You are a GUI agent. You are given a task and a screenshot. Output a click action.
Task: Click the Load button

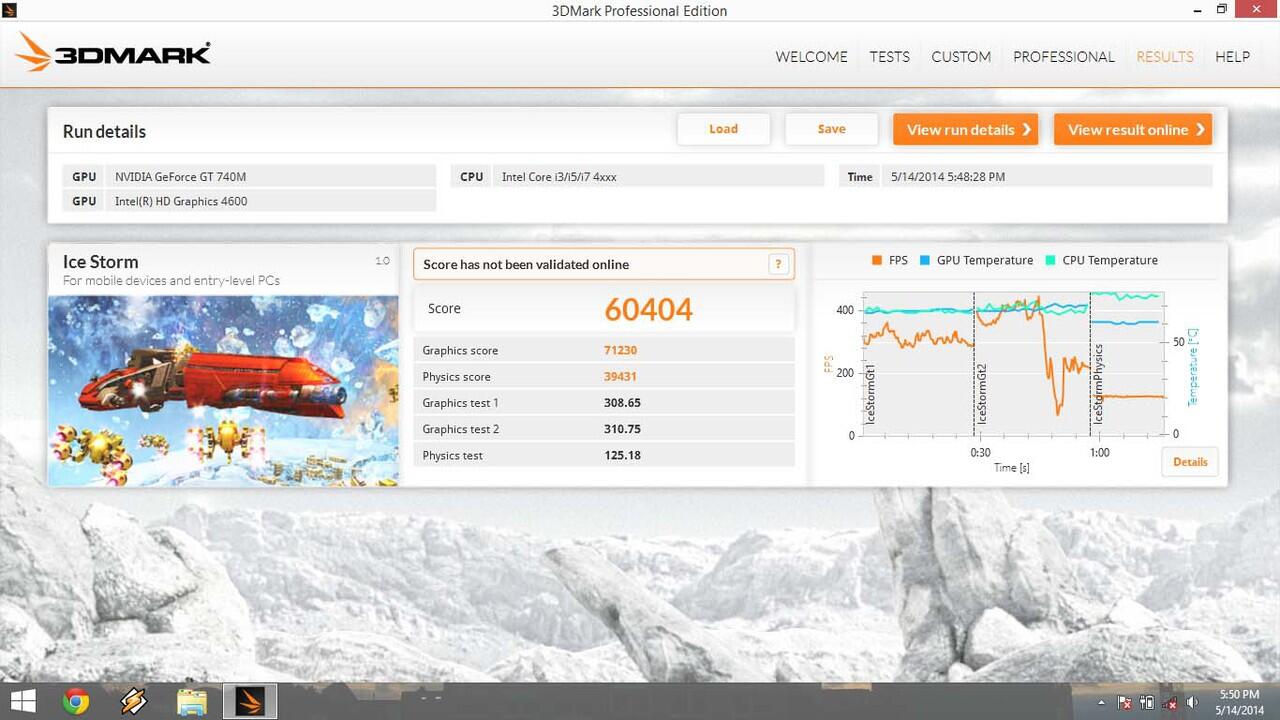pos(723,129)
